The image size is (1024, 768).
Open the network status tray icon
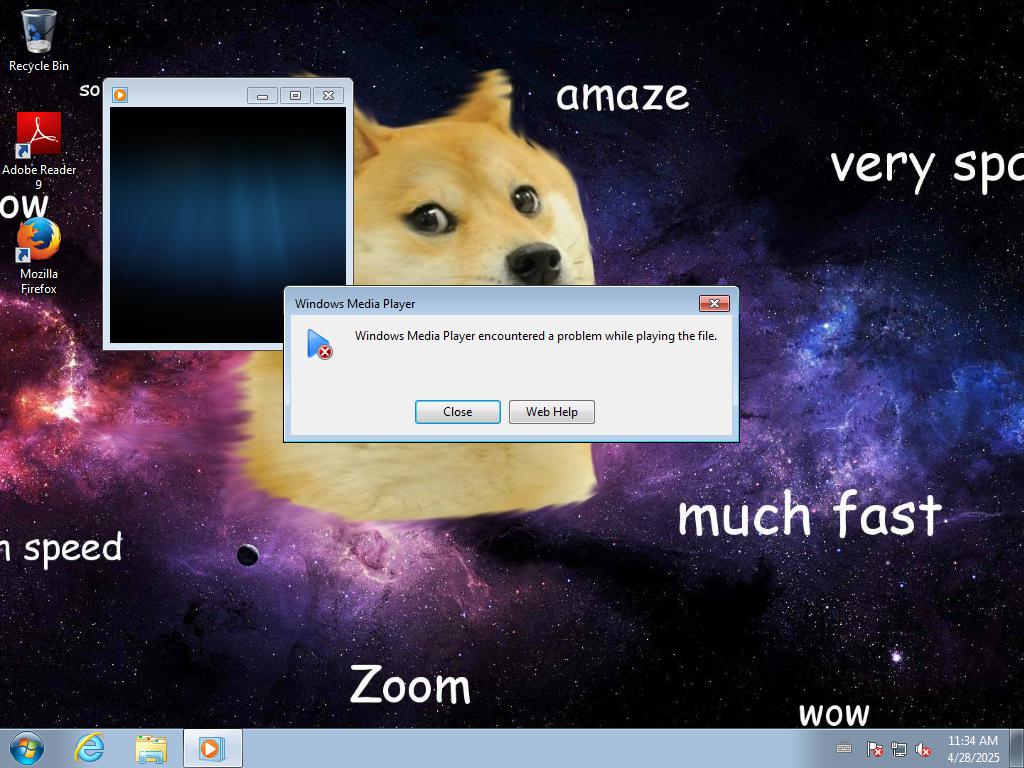point(899,748)
